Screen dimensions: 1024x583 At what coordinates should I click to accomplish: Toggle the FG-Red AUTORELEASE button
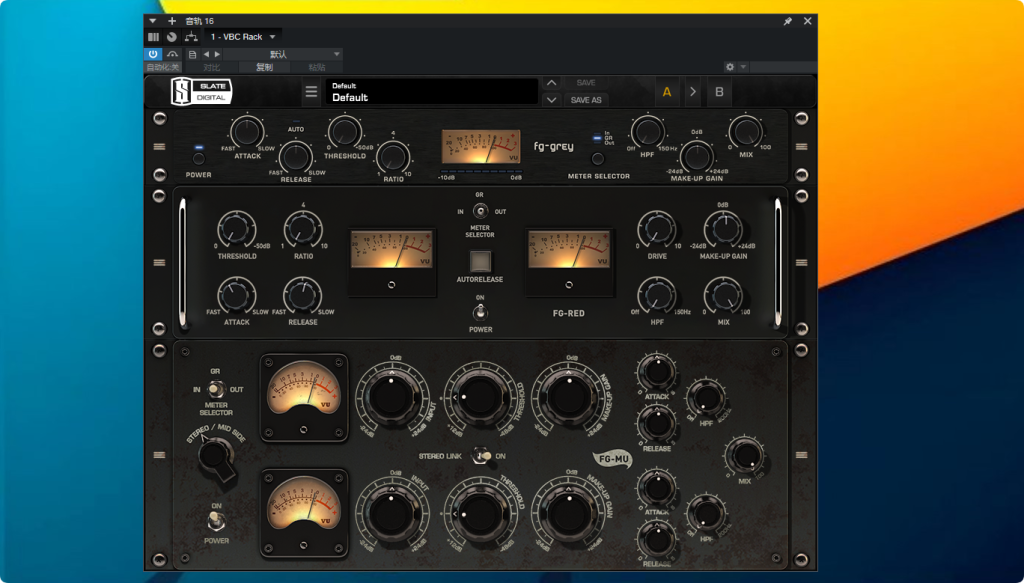(x=480, y=261)
